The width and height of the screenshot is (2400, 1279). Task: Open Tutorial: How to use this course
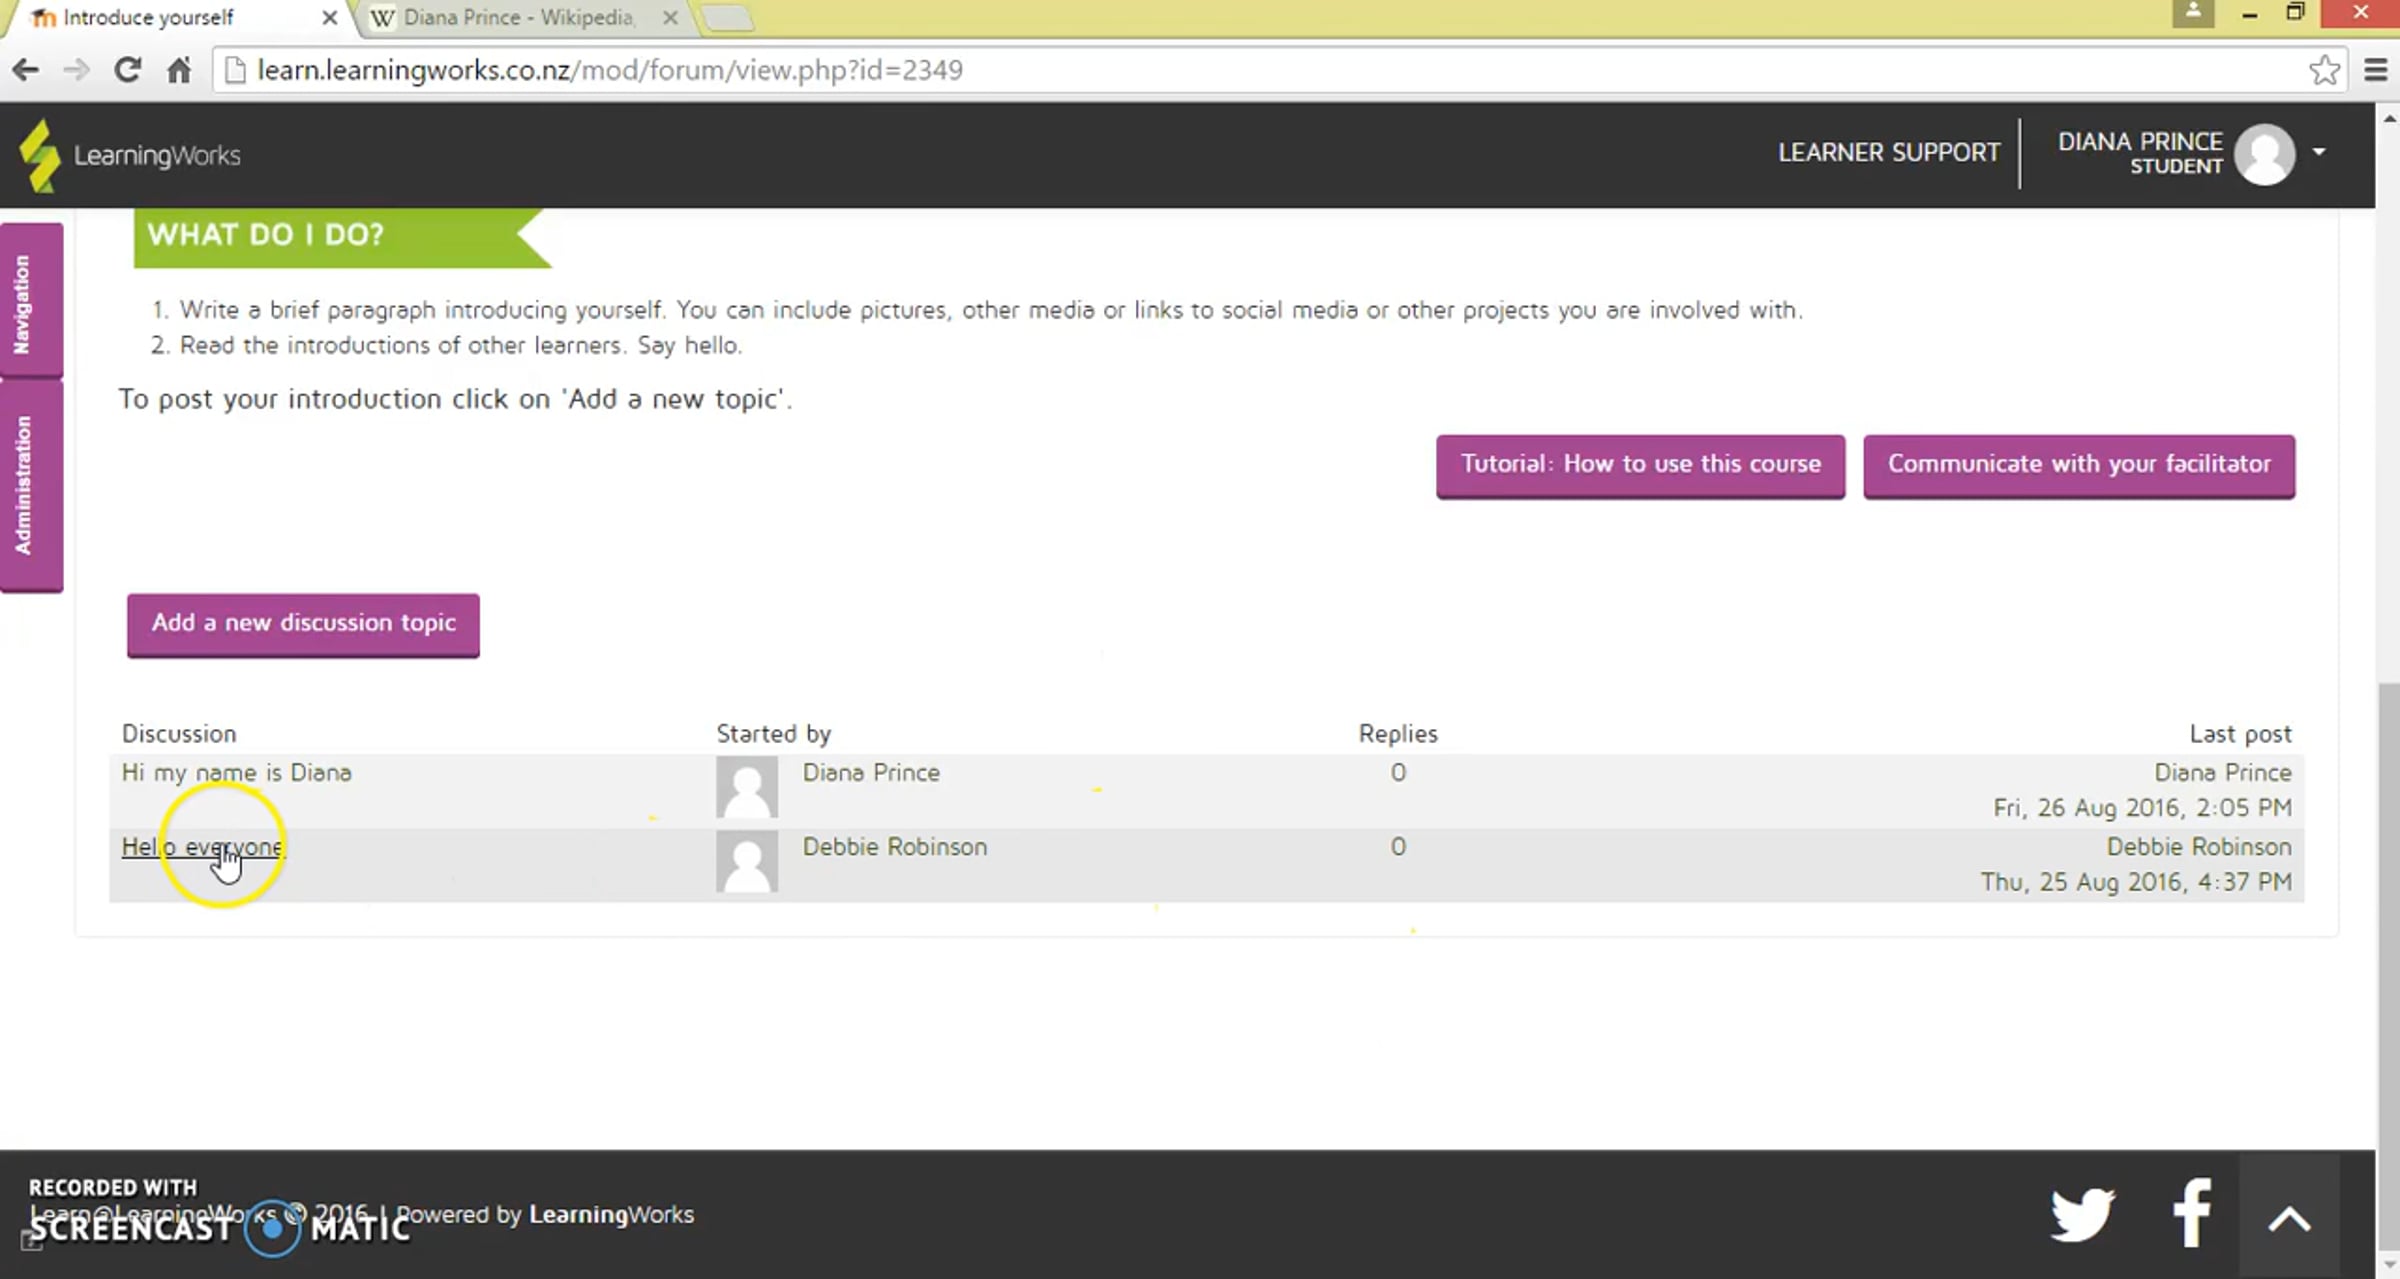tap(1640, 465)
